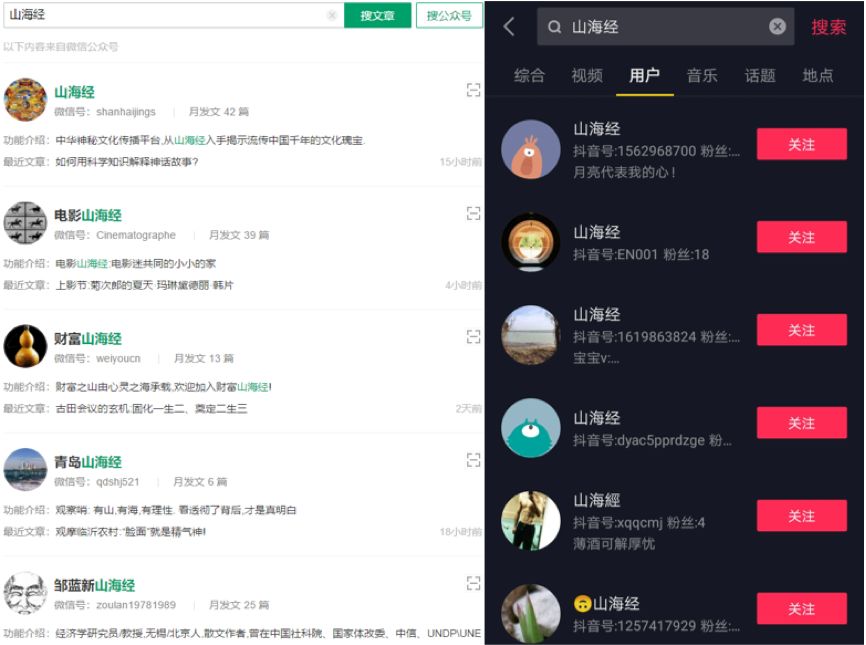
Task: Follow user with ID 1562968700
Action: pos(801,144)
